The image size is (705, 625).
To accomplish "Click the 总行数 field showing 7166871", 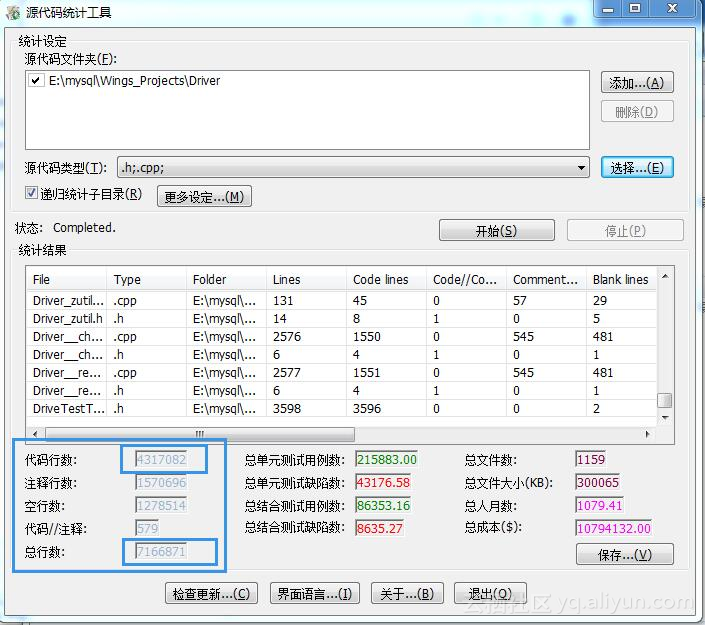I will pyautogui.click(x=161, y=551).
